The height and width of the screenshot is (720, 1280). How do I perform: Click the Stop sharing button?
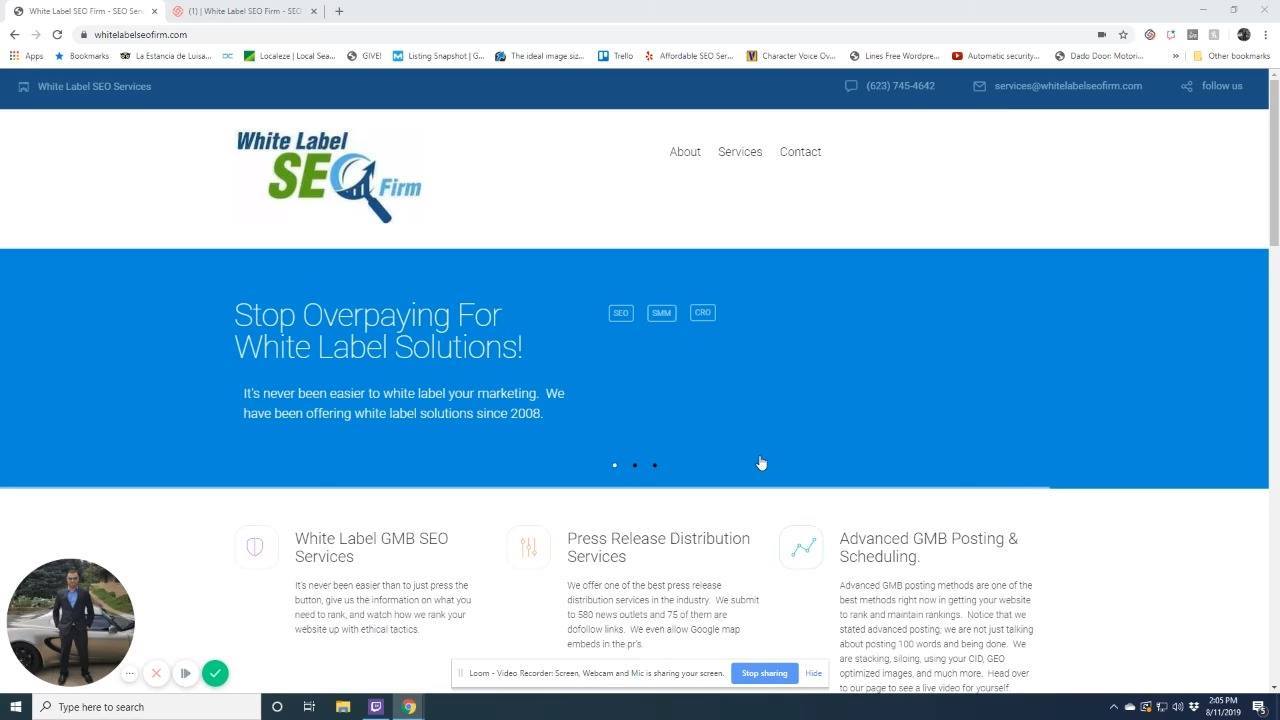tap(764, 673)
